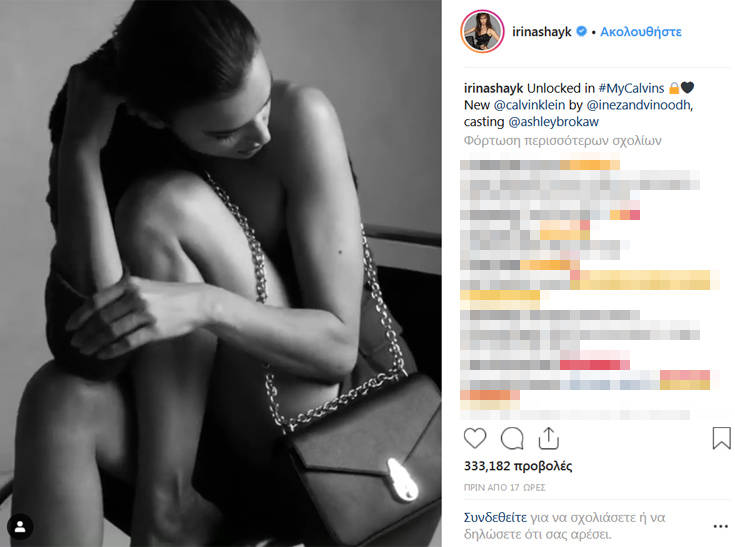Open the #MyCalvins hashtag link
735x547 pixels.
(x=631, y=88)
